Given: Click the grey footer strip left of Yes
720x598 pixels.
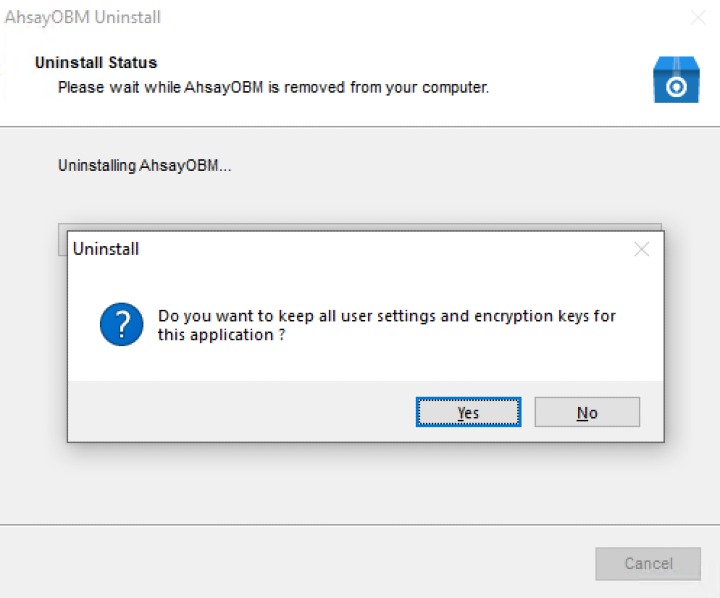Looking at the screenshot, I should [x=240, y=411].
